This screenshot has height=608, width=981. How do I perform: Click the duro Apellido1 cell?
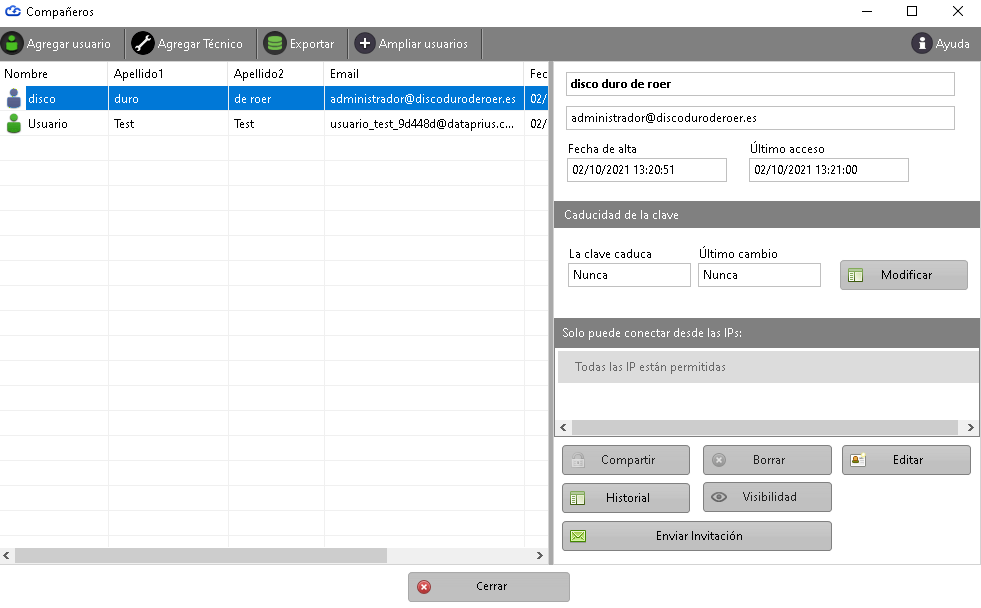coord(168,99)
